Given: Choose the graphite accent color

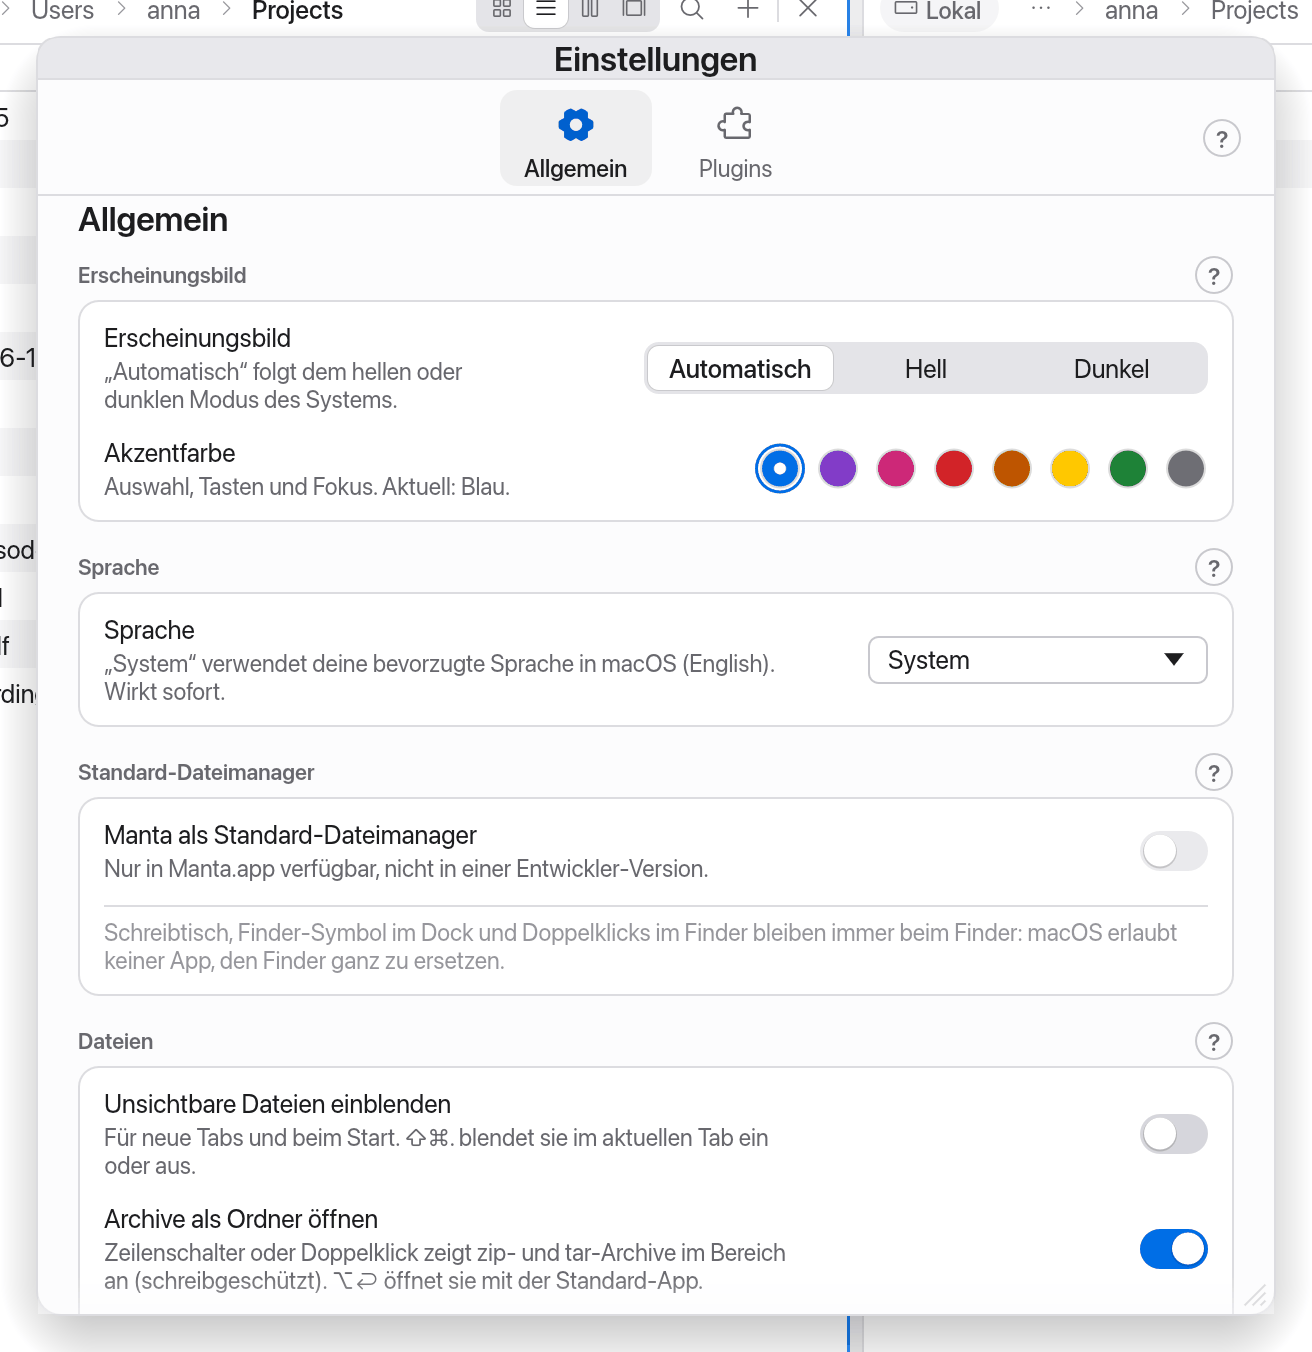Looking at the screenshot, I should click(x=1186, y=468).
